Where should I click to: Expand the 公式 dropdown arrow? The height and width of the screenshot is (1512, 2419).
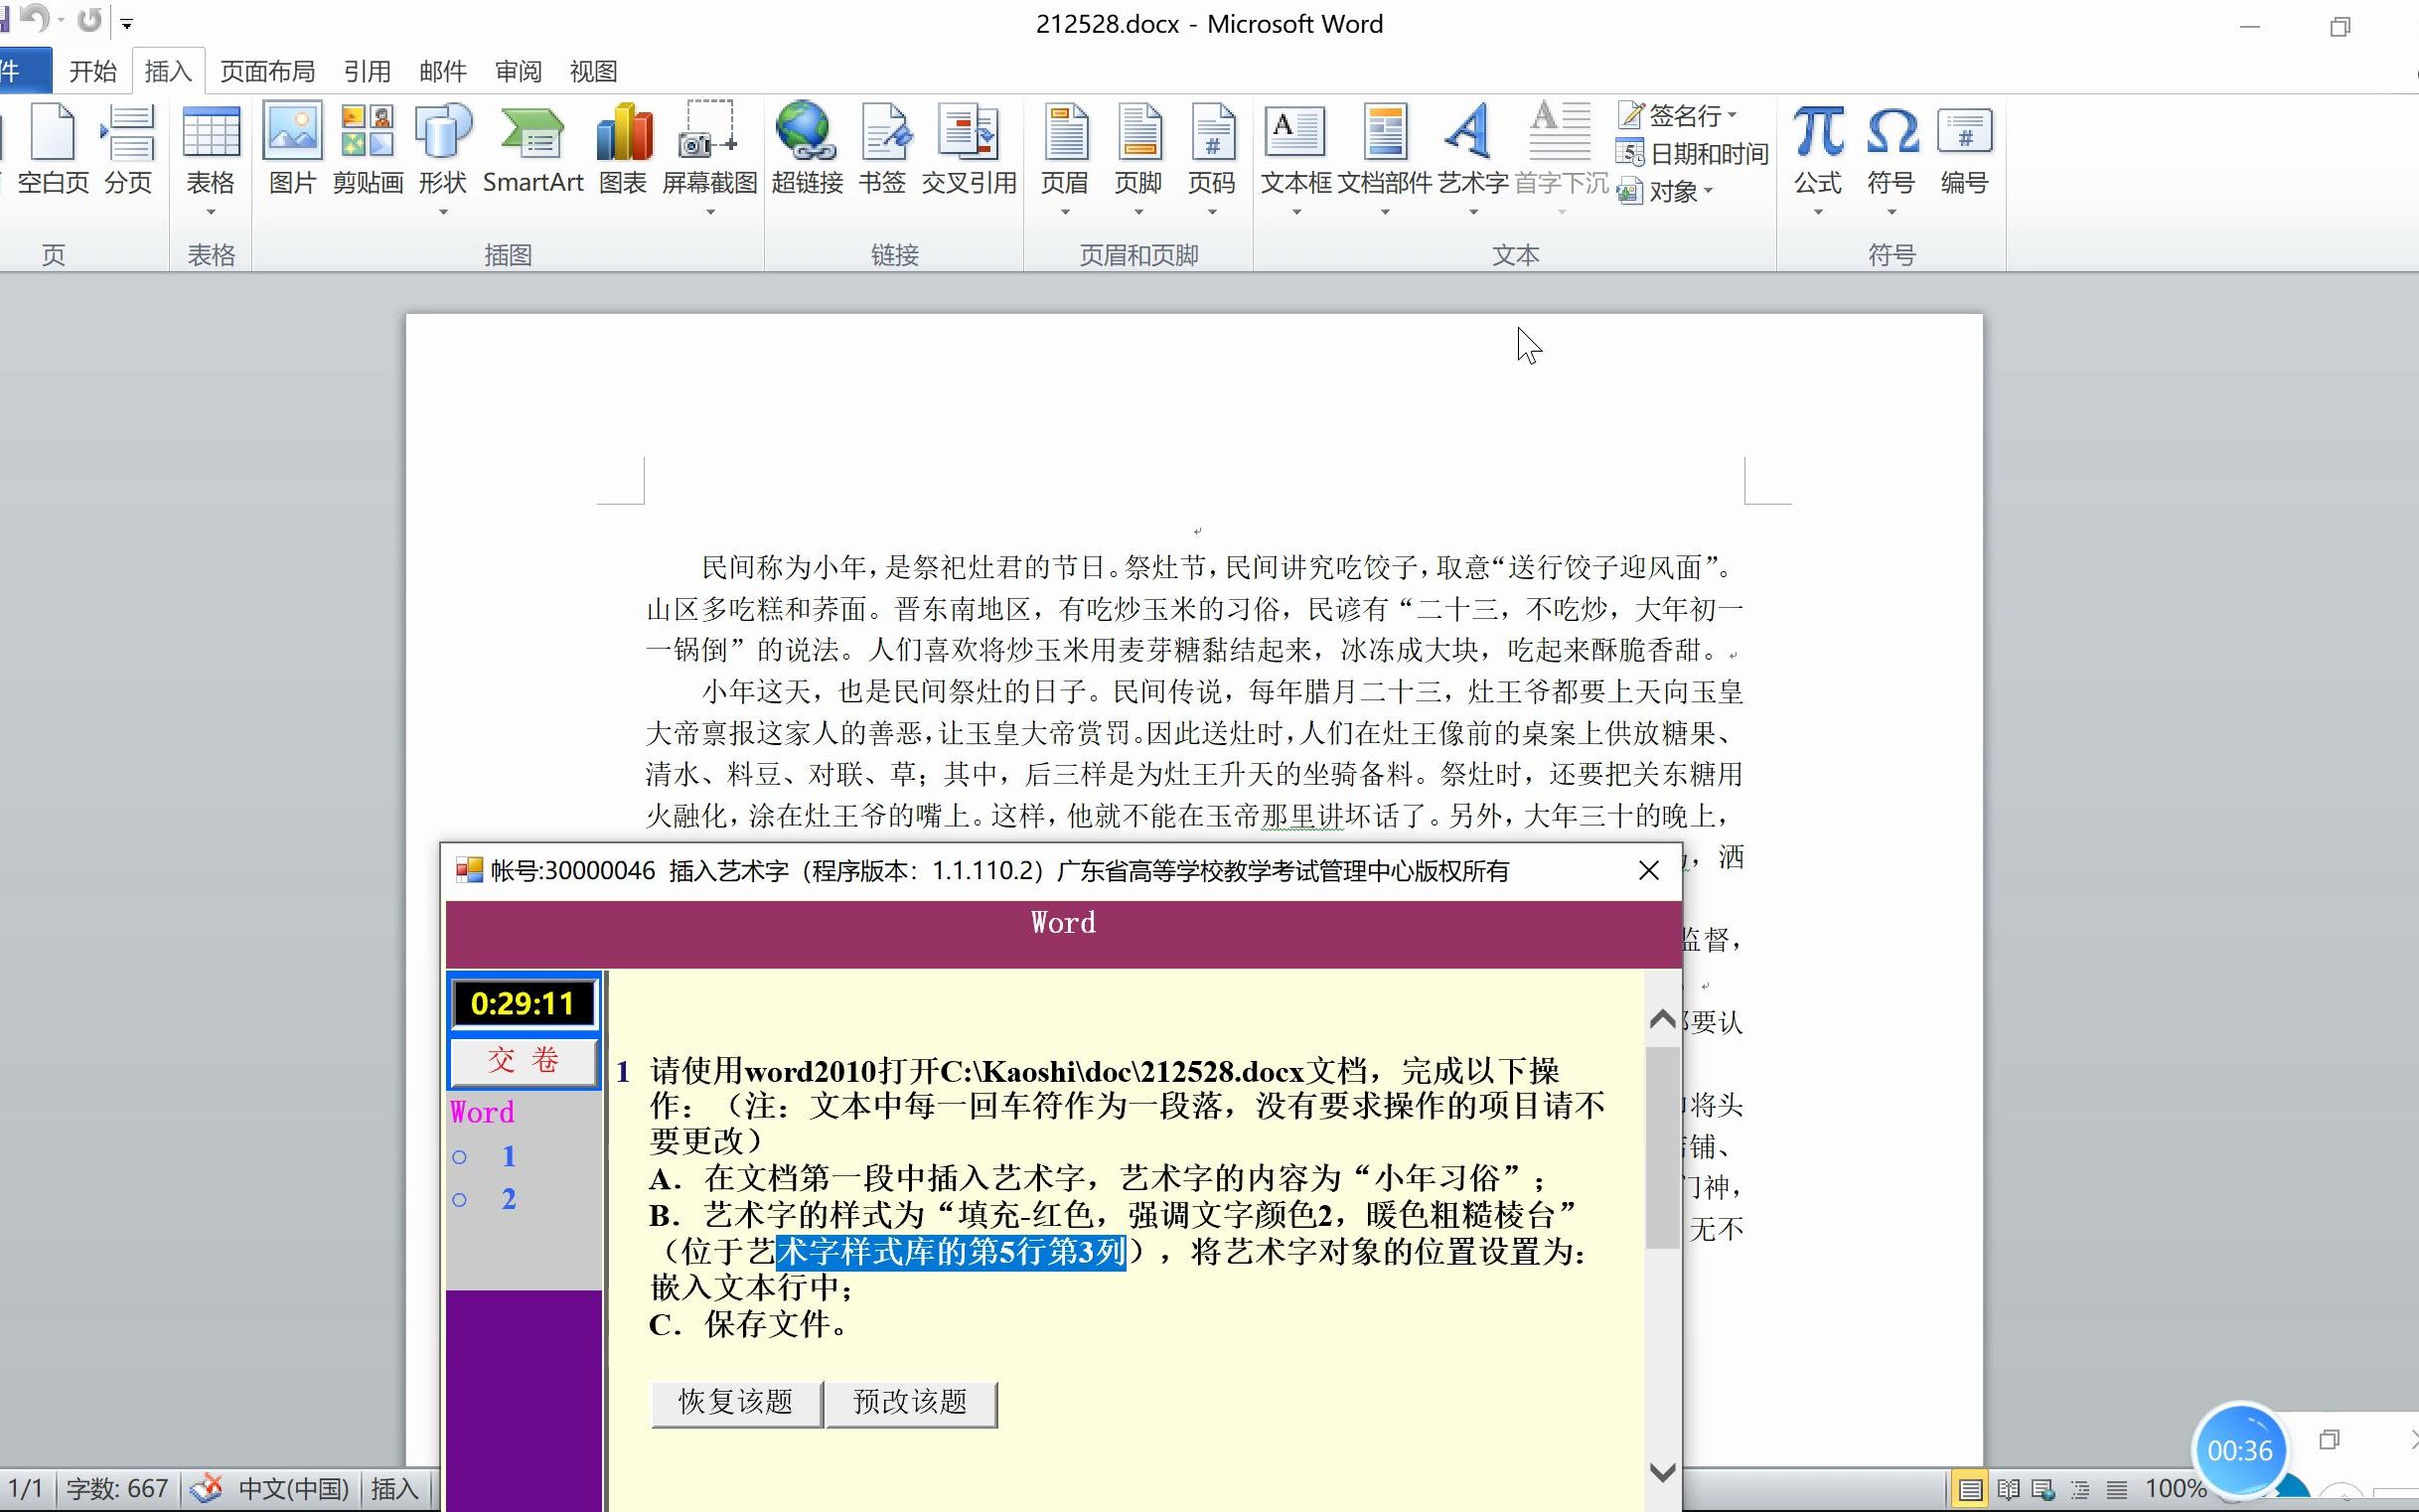(x=1818, y=212)
